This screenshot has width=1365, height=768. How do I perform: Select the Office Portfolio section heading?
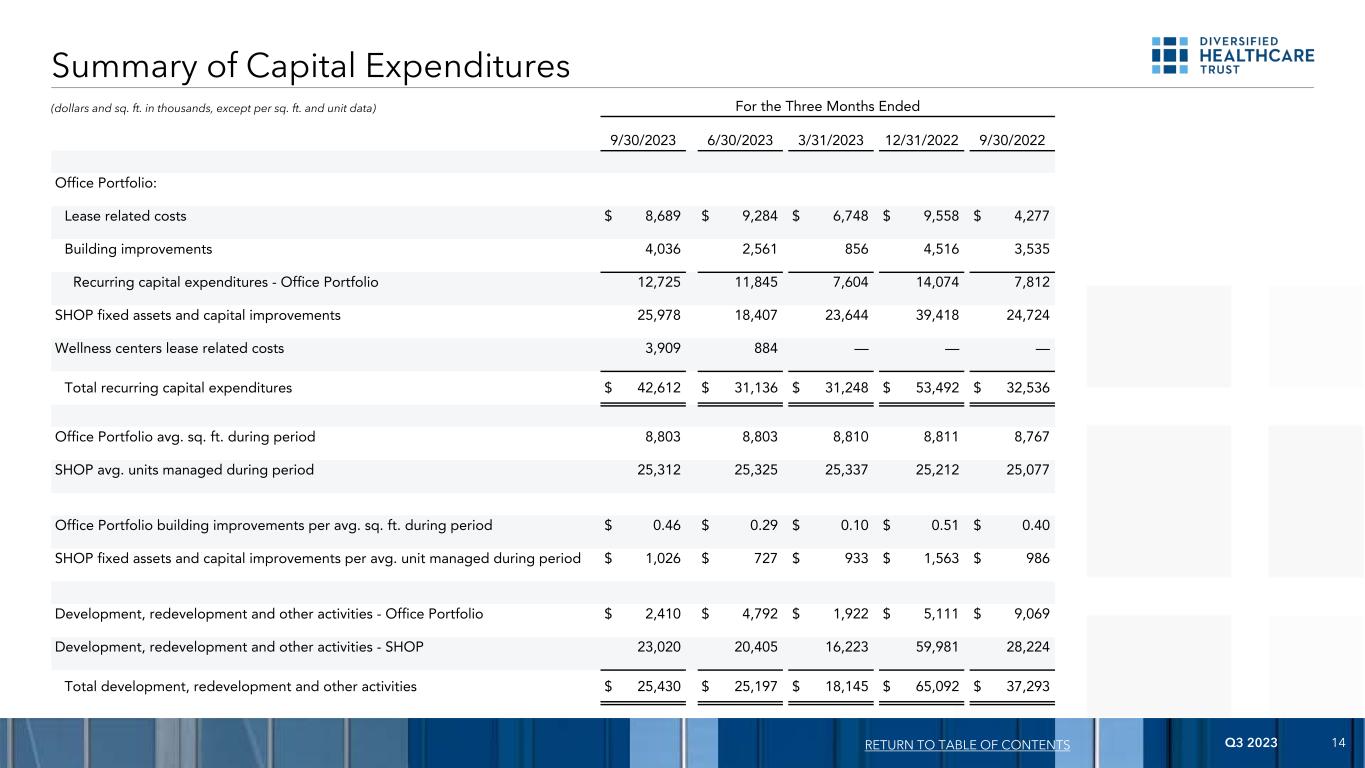[x=105, y=183]
